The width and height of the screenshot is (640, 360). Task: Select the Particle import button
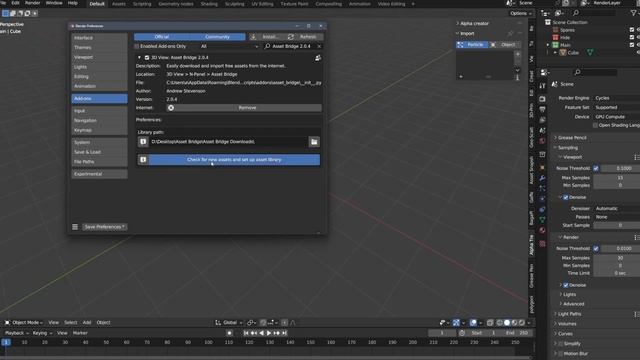click(472, 44)
